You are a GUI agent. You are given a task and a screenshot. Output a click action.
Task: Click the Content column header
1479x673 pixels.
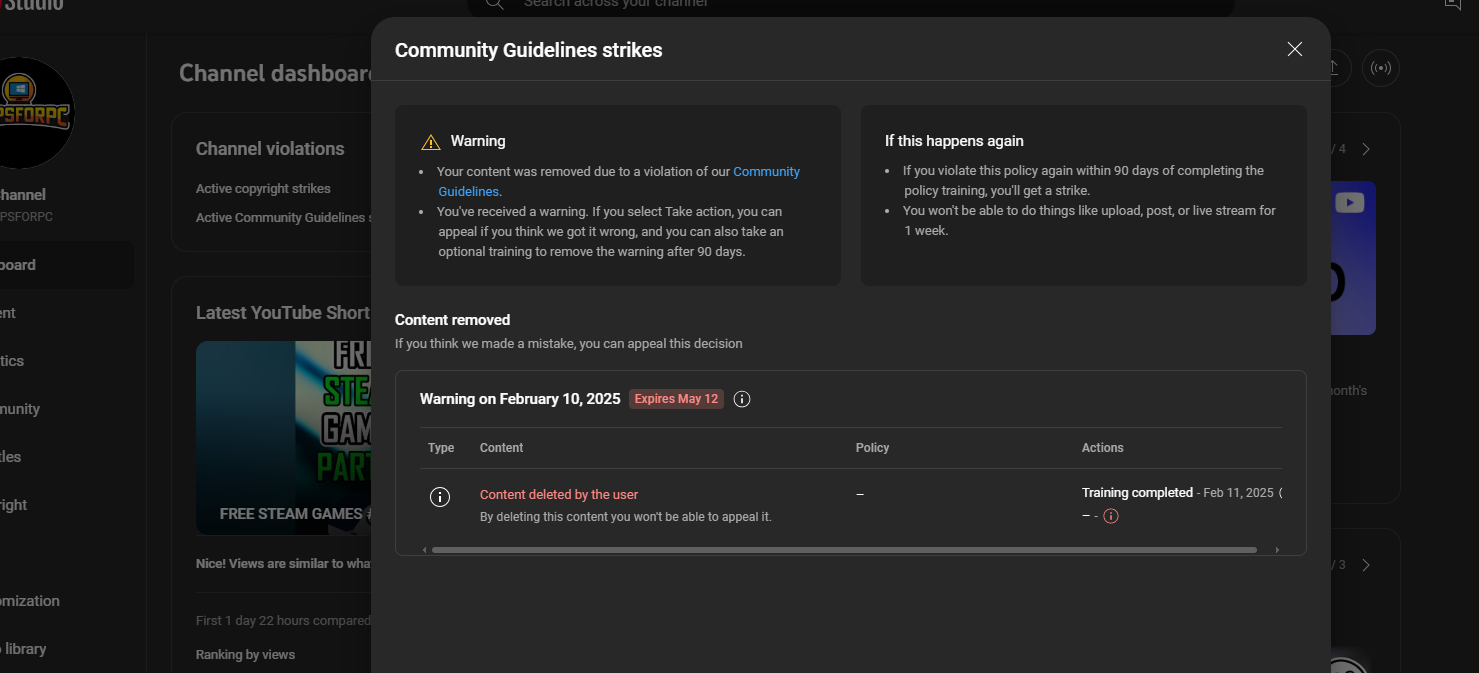click(501, 448)
